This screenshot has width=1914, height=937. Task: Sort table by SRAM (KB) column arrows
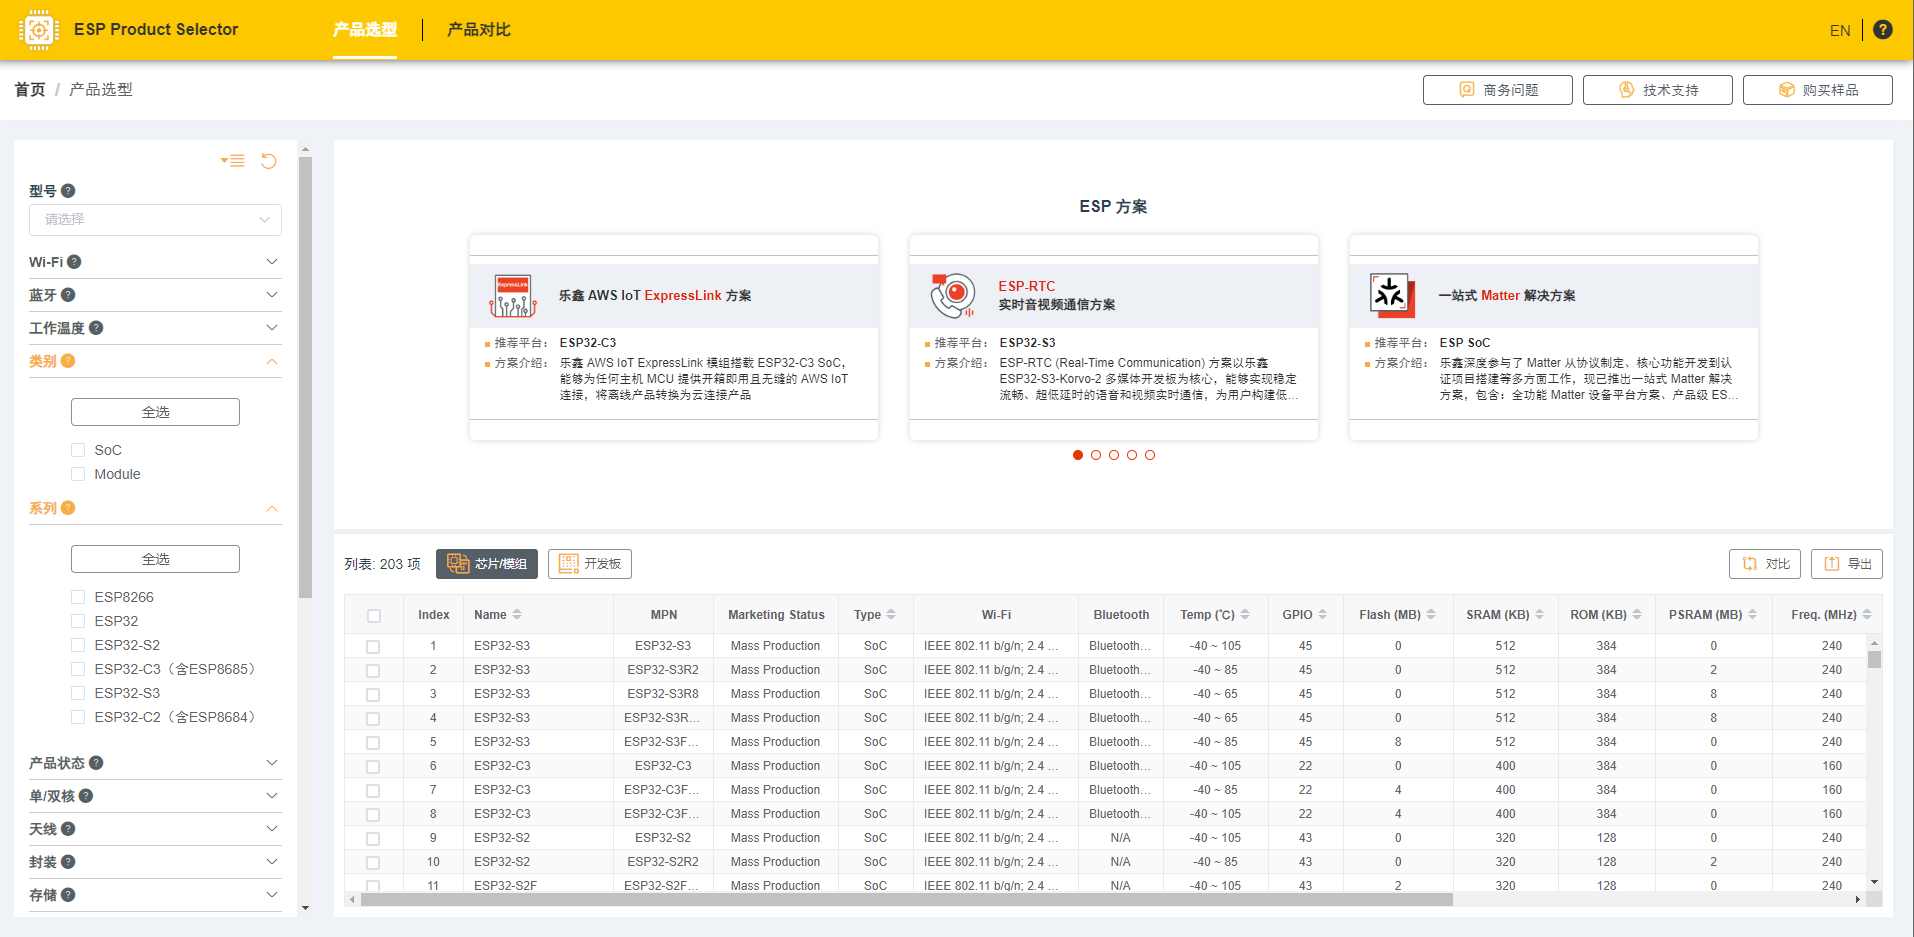(x=1539, y=615)
